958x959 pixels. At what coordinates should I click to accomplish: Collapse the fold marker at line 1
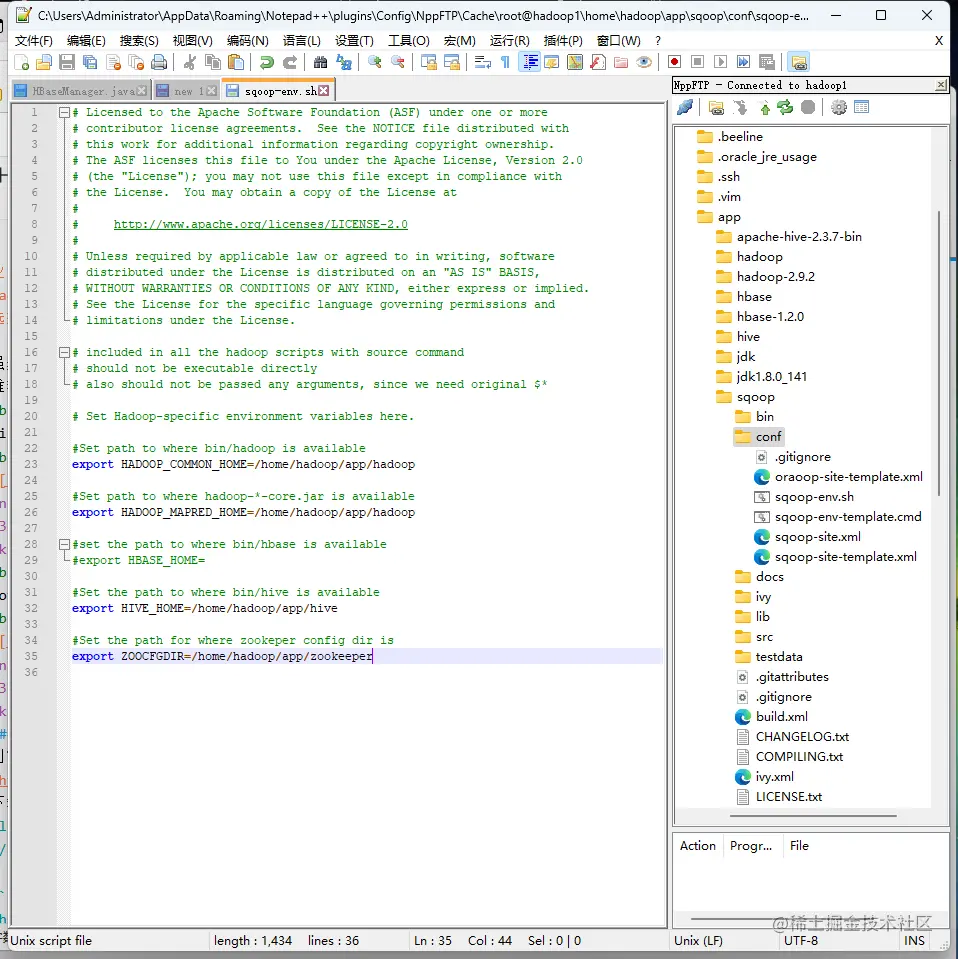pyautogui.click(x=64, y=113)
